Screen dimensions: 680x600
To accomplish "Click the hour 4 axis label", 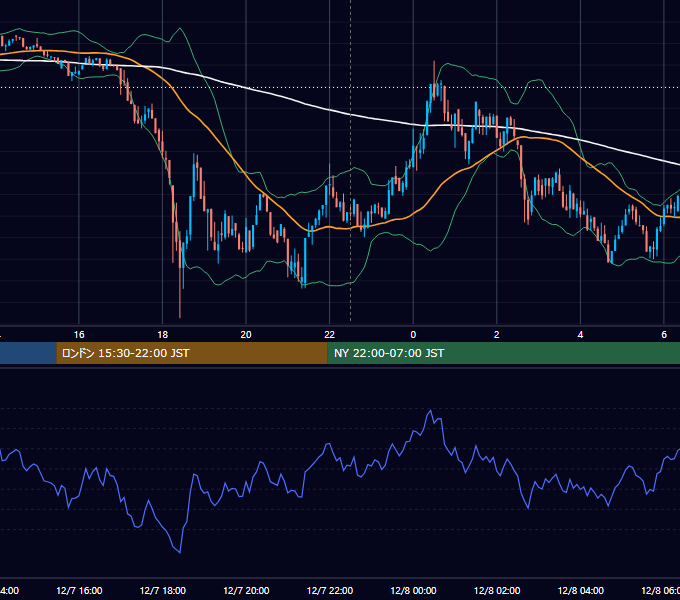I will [580, 335].
